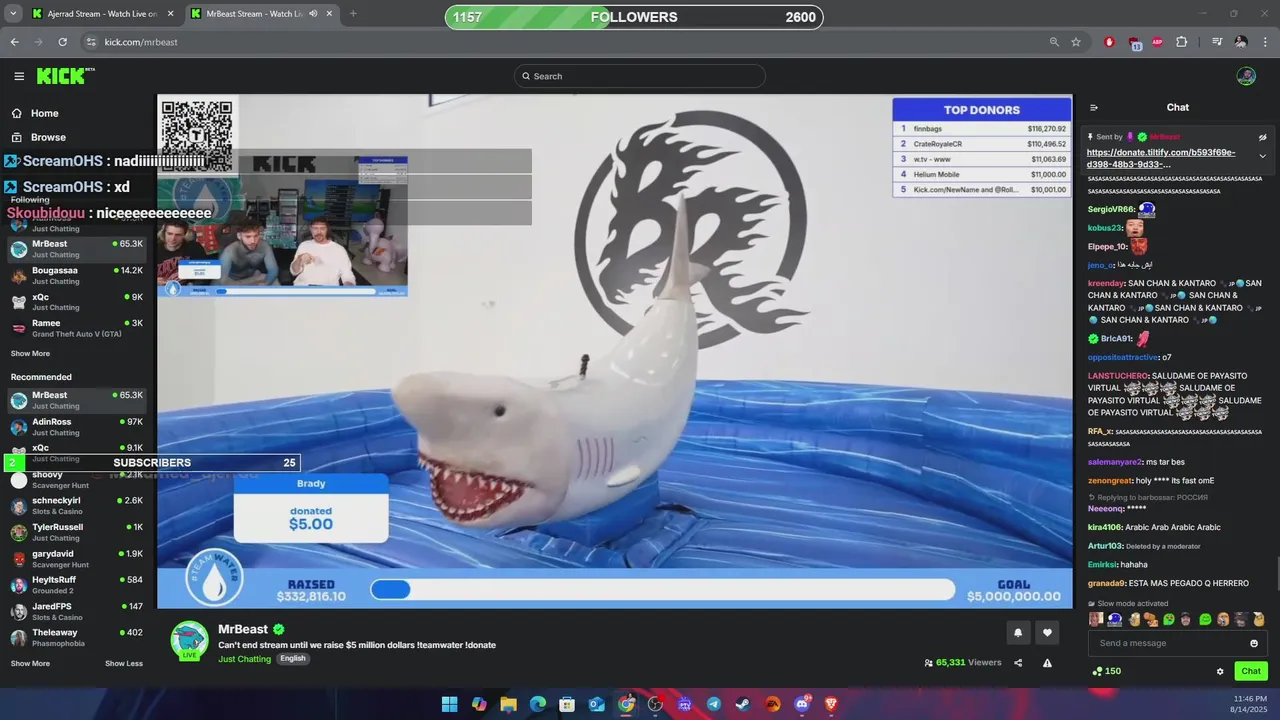Open File Explorer from the taskbar
The width and height of the screenshot is (1280, 720).
pos(508,704)
